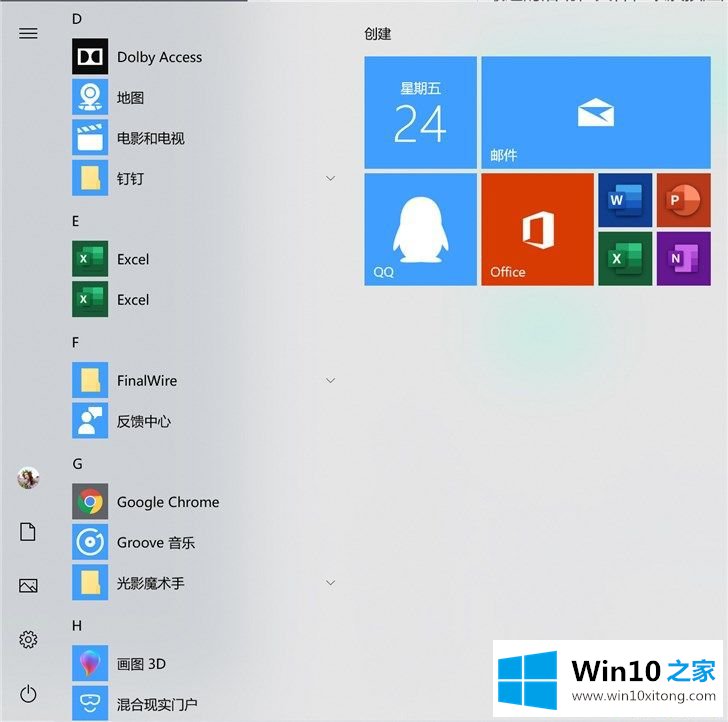Select the 电影和电视 label text
The width and height of the screenshot is (728, 722).
point(150,138)
